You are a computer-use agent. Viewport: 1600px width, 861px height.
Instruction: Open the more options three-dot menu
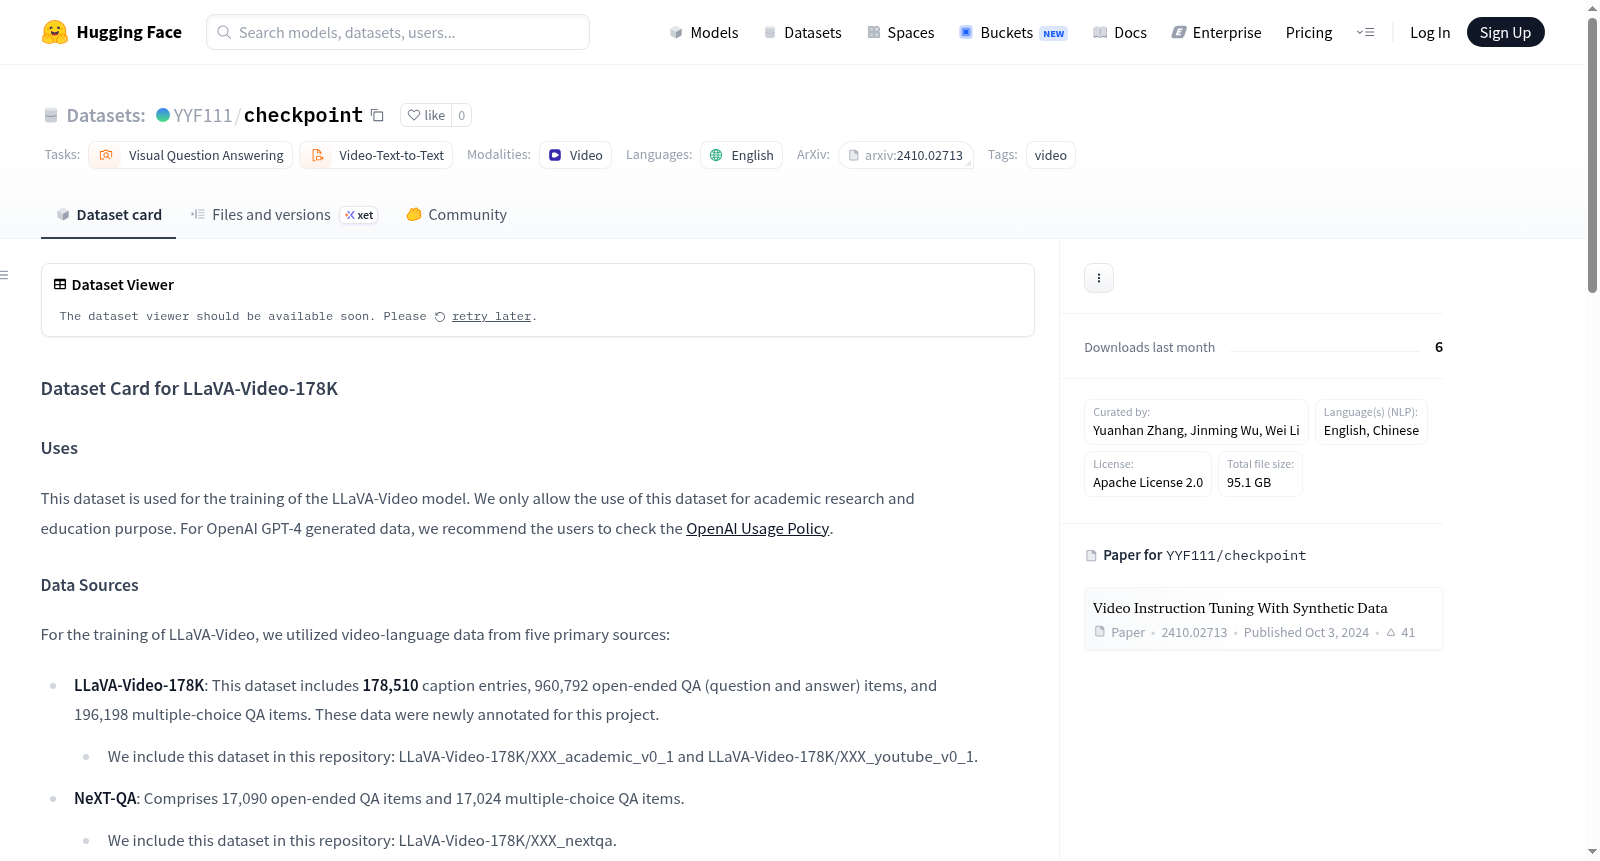pos(1099,278)
